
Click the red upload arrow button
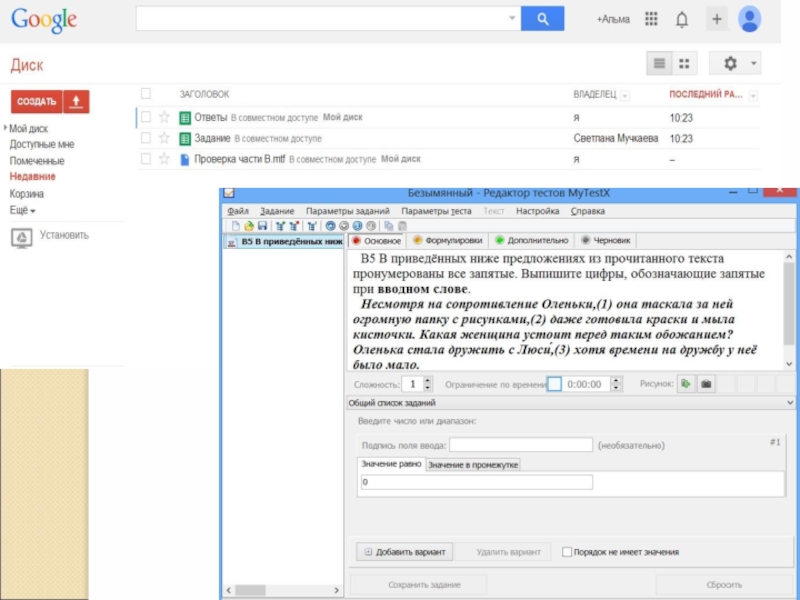tap(76, 102)
